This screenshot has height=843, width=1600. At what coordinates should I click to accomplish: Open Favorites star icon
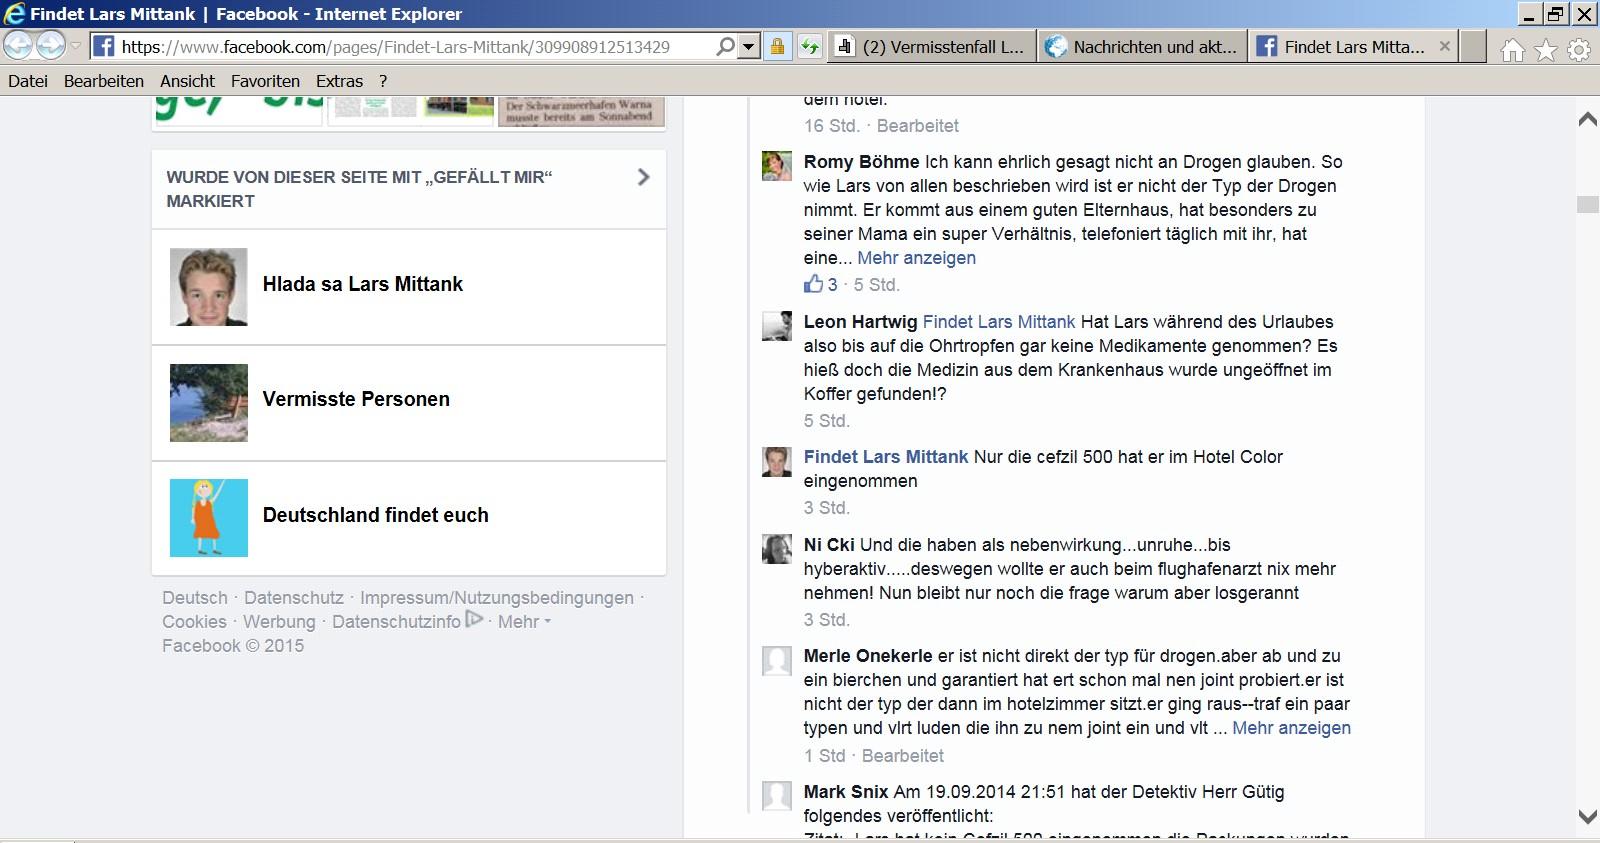(x=1546, y=49)
